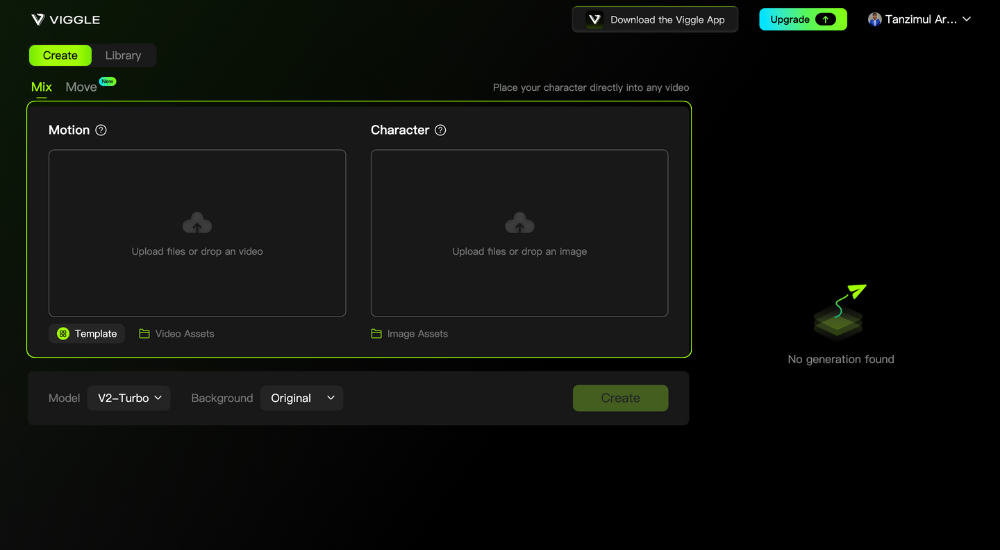Select the Create tab
1000x550 pixels.
click(x=60, y=56)
